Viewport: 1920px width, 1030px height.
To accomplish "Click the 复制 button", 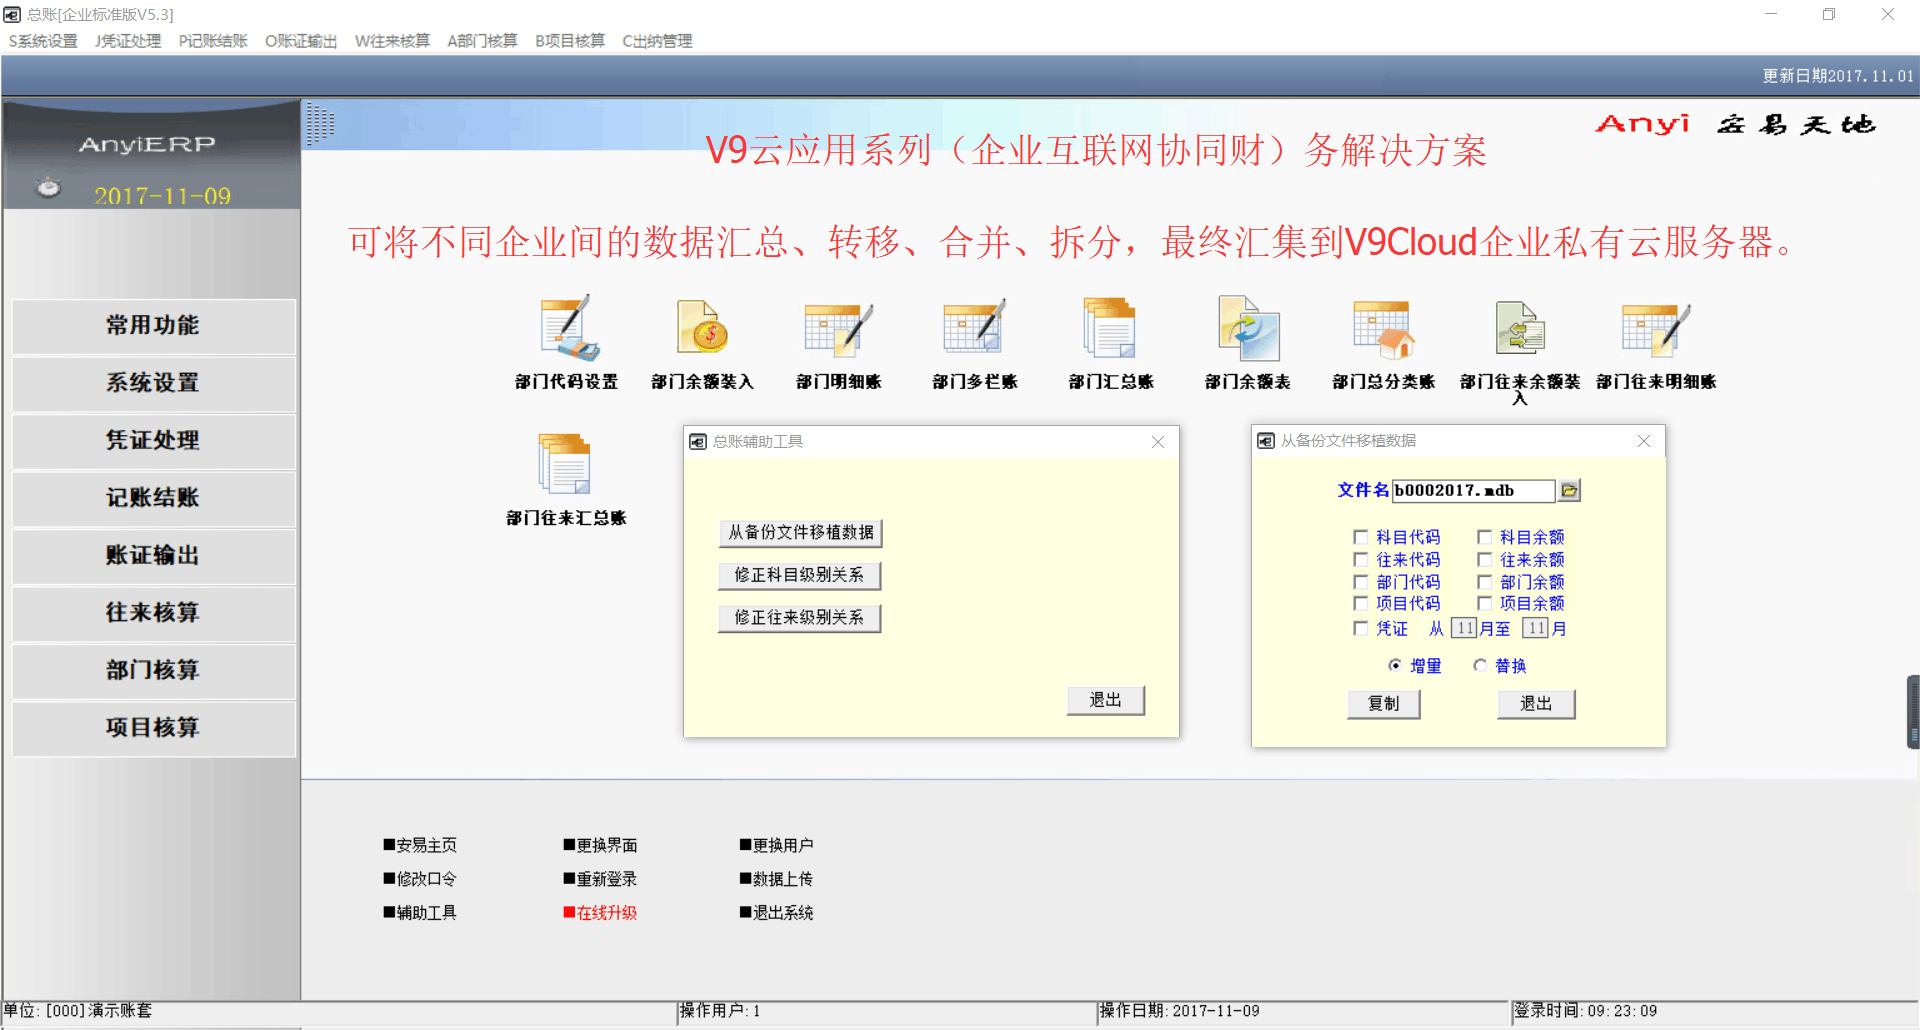I will point(1384,704).
